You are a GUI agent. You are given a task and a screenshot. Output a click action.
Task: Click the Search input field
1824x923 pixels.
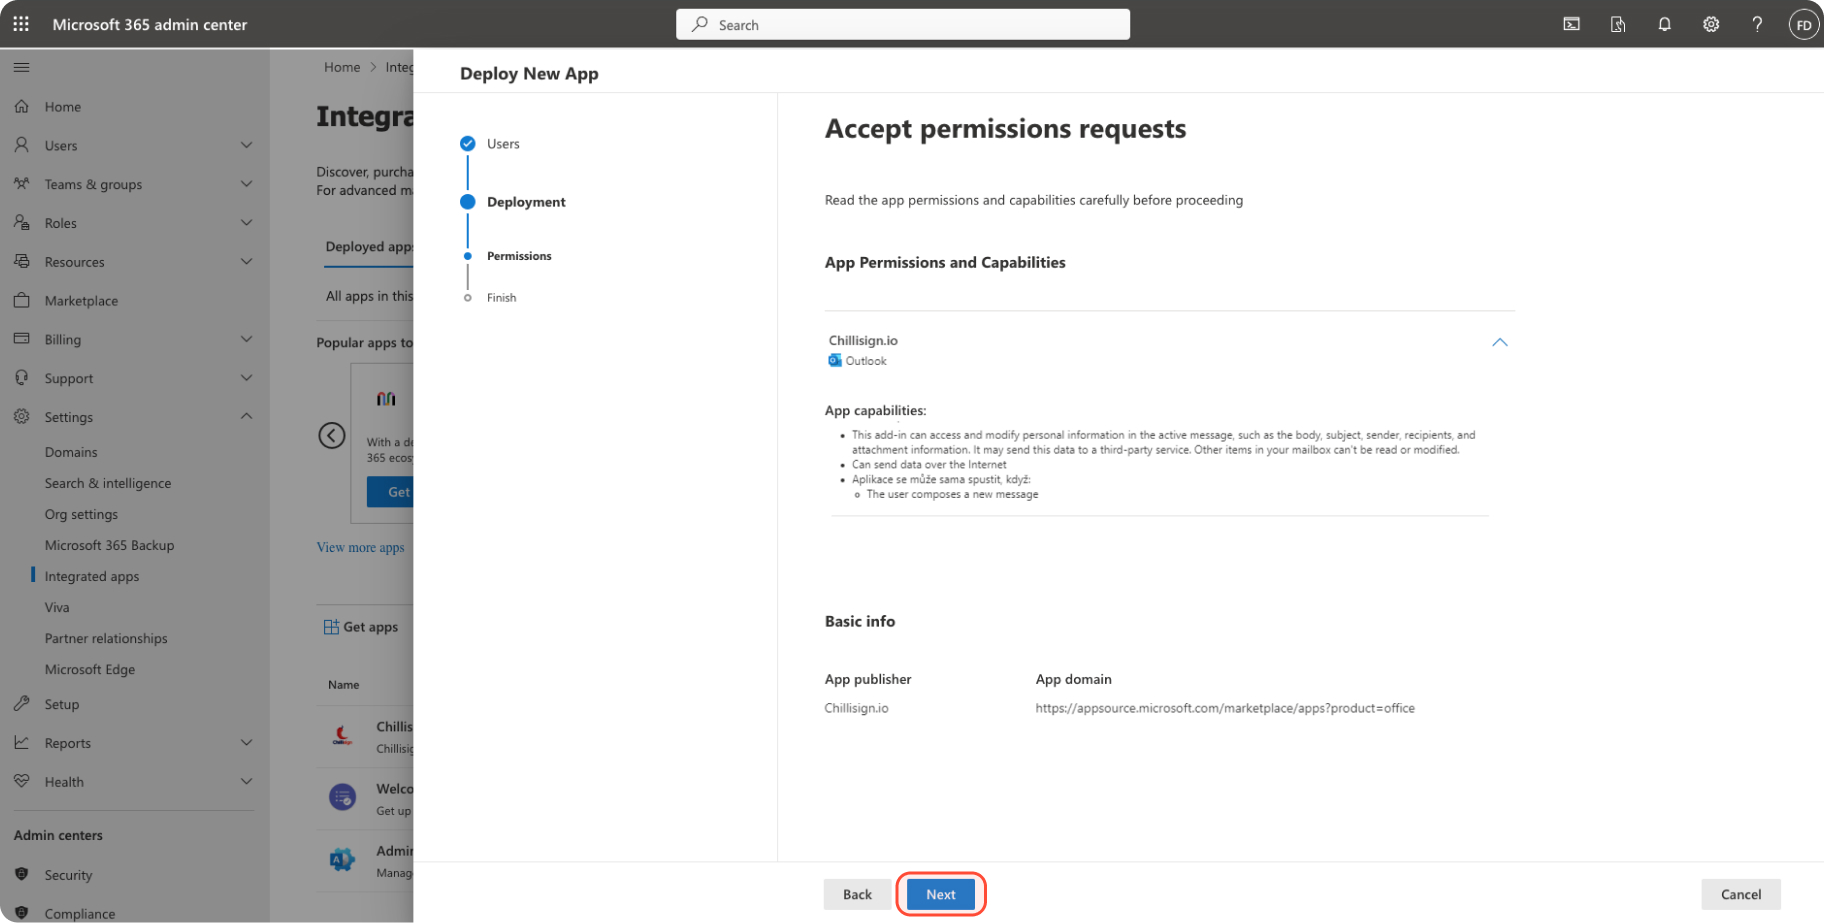pyautogui.click(x=903, y=24)
